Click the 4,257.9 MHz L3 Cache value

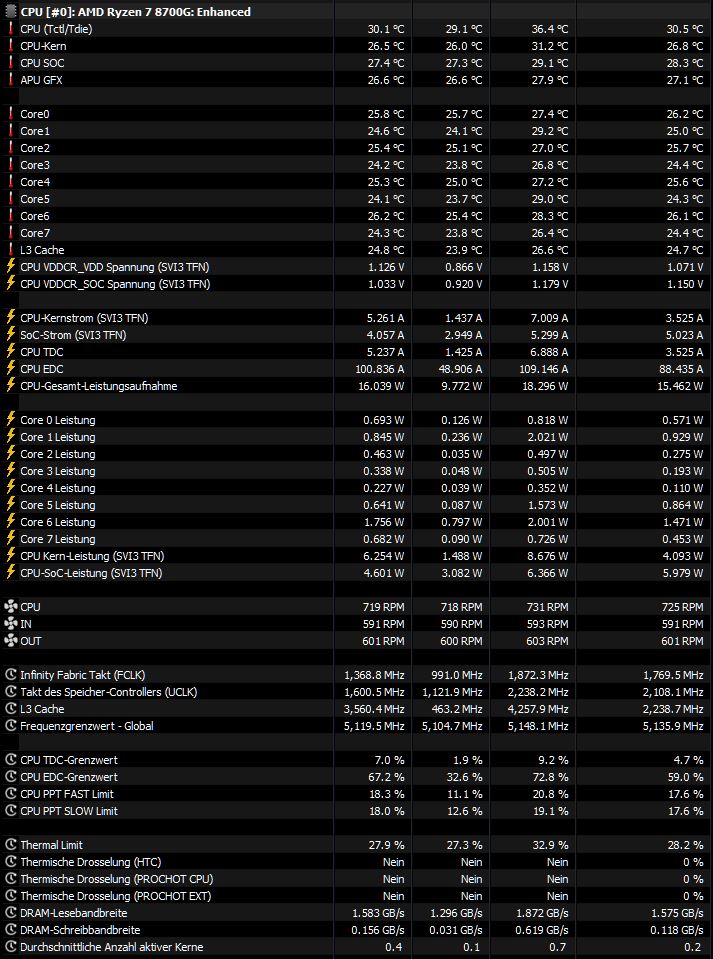[538, 709]
